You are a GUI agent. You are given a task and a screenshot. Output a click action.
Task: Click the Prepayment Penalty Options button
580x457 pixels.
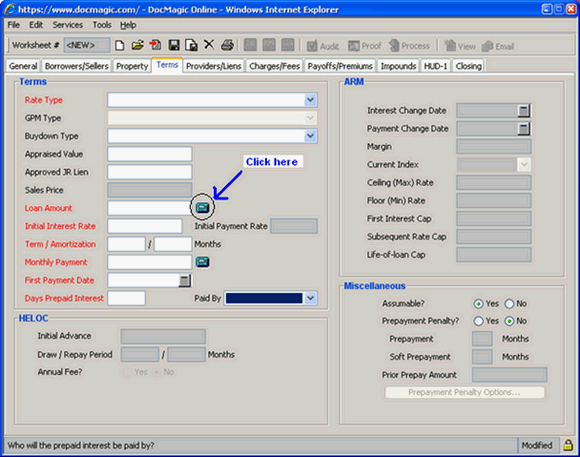point(465,392)
